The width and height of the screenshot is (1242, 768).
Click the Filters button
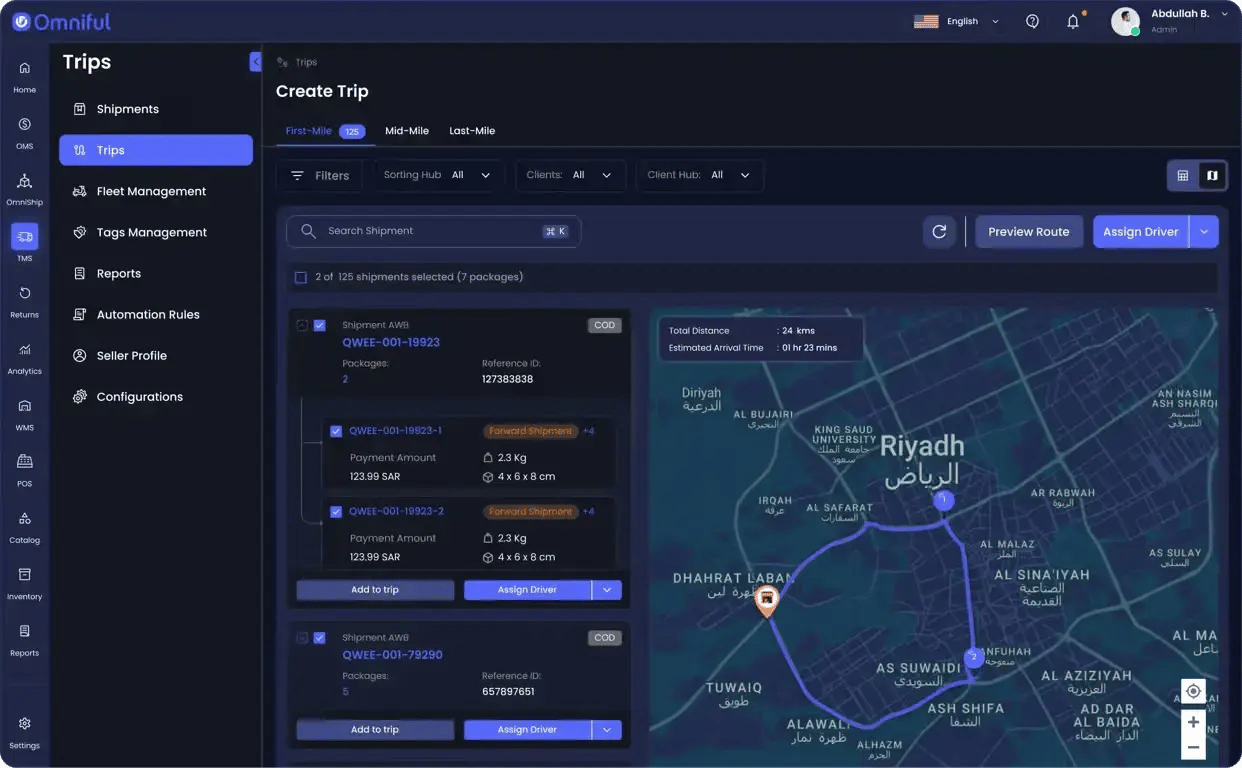click(x=320, y=175)
